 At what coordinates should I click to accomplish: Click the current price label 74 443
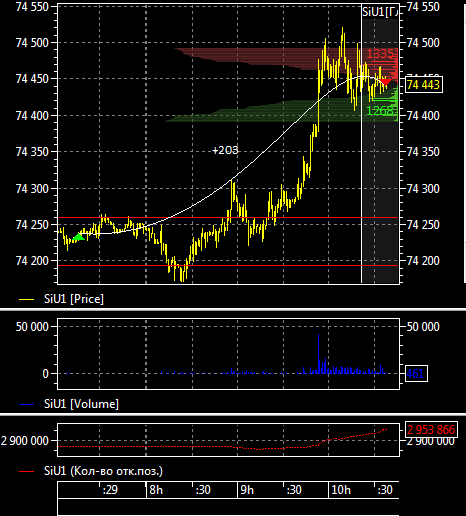coord(423,85)
